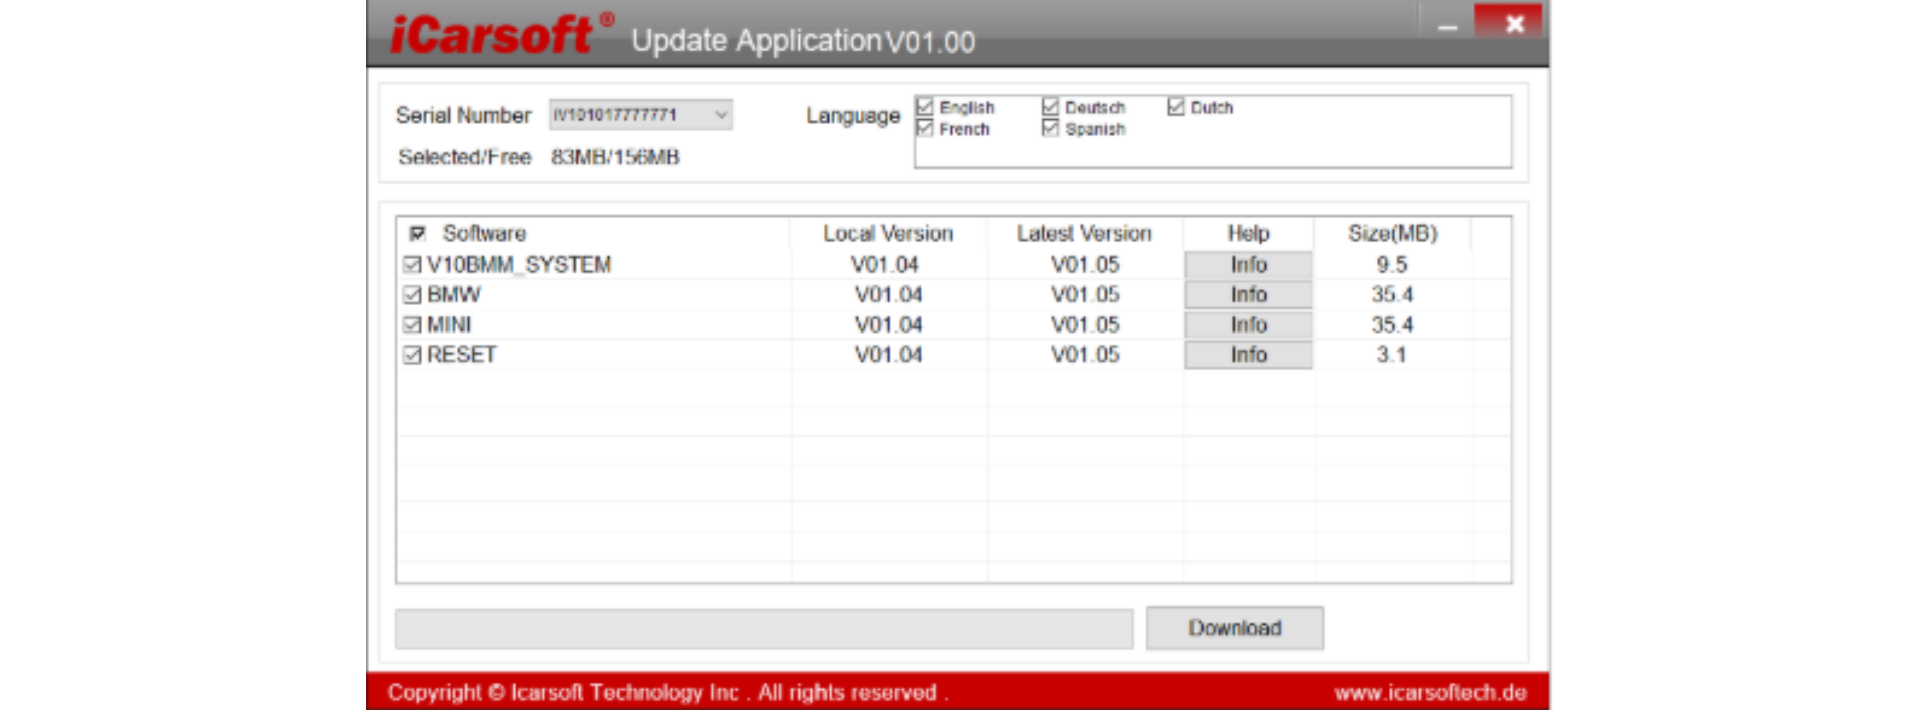Viewport: 1920px width, 710px height.
Task: Click the Help column header
Action: coord(1249,233)
